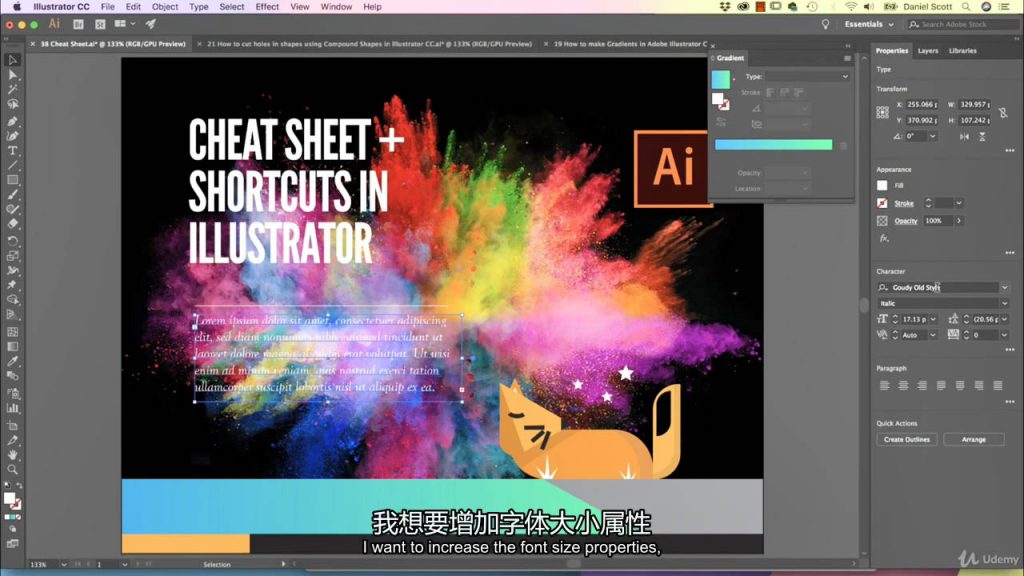Justify paragraph with last line right
This screenshot has width=1024, height=576.
click(x=979, y=385)
